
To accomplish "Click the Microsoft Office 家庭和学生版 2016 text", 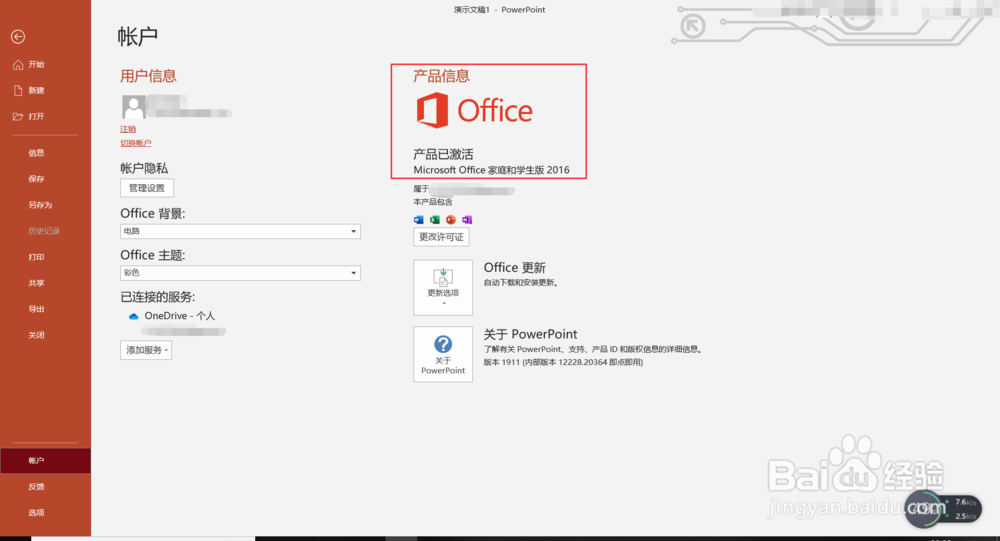I will coord(491,170).
